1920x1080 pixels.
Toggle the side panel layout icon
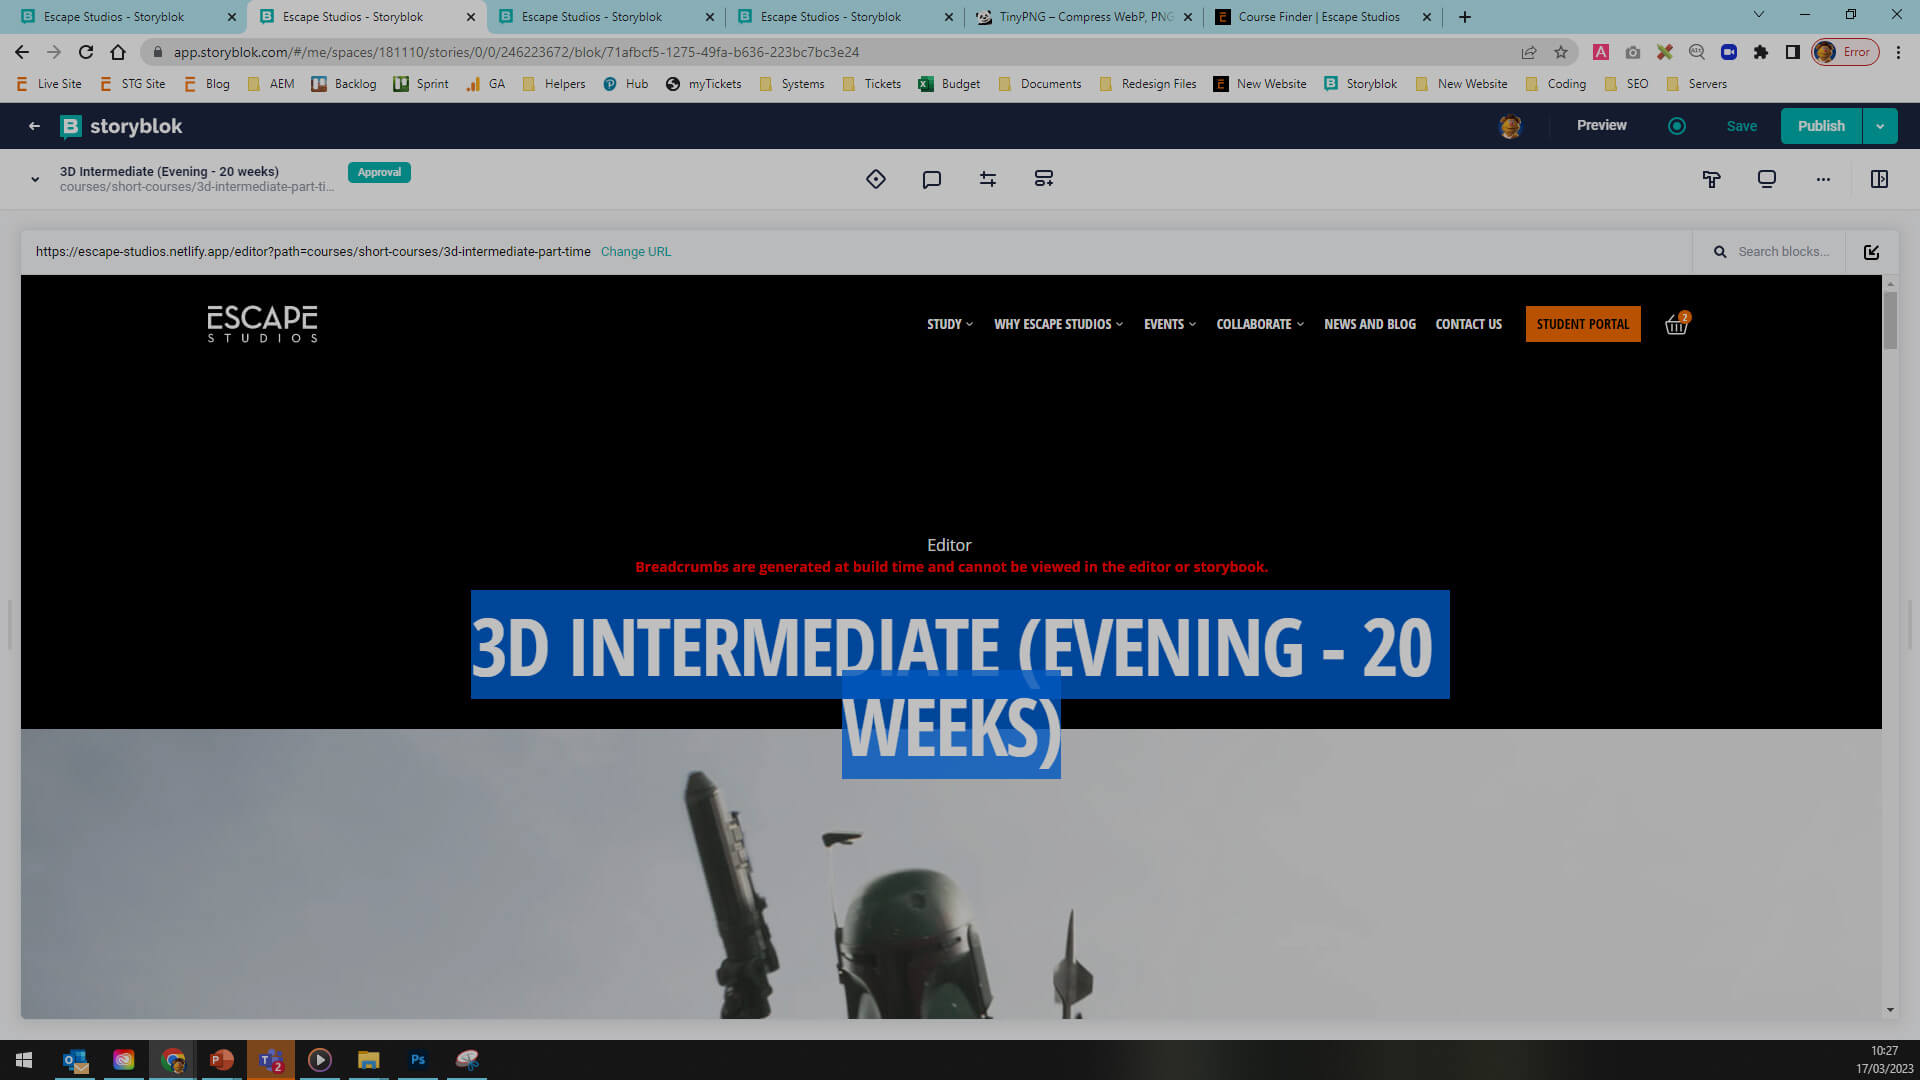click(1879, 179)
